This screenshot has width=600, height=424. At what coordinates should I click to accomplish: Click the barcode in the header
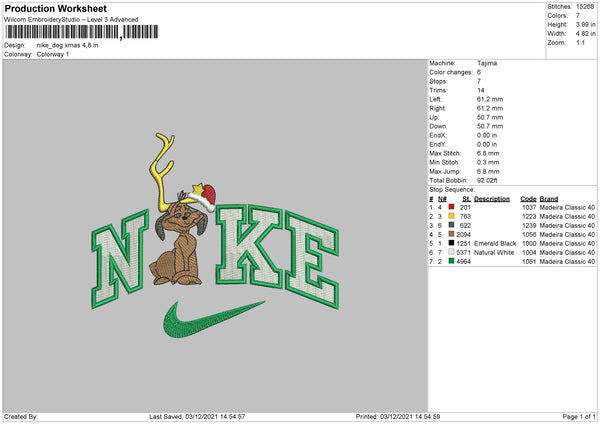tap(81, 32)
